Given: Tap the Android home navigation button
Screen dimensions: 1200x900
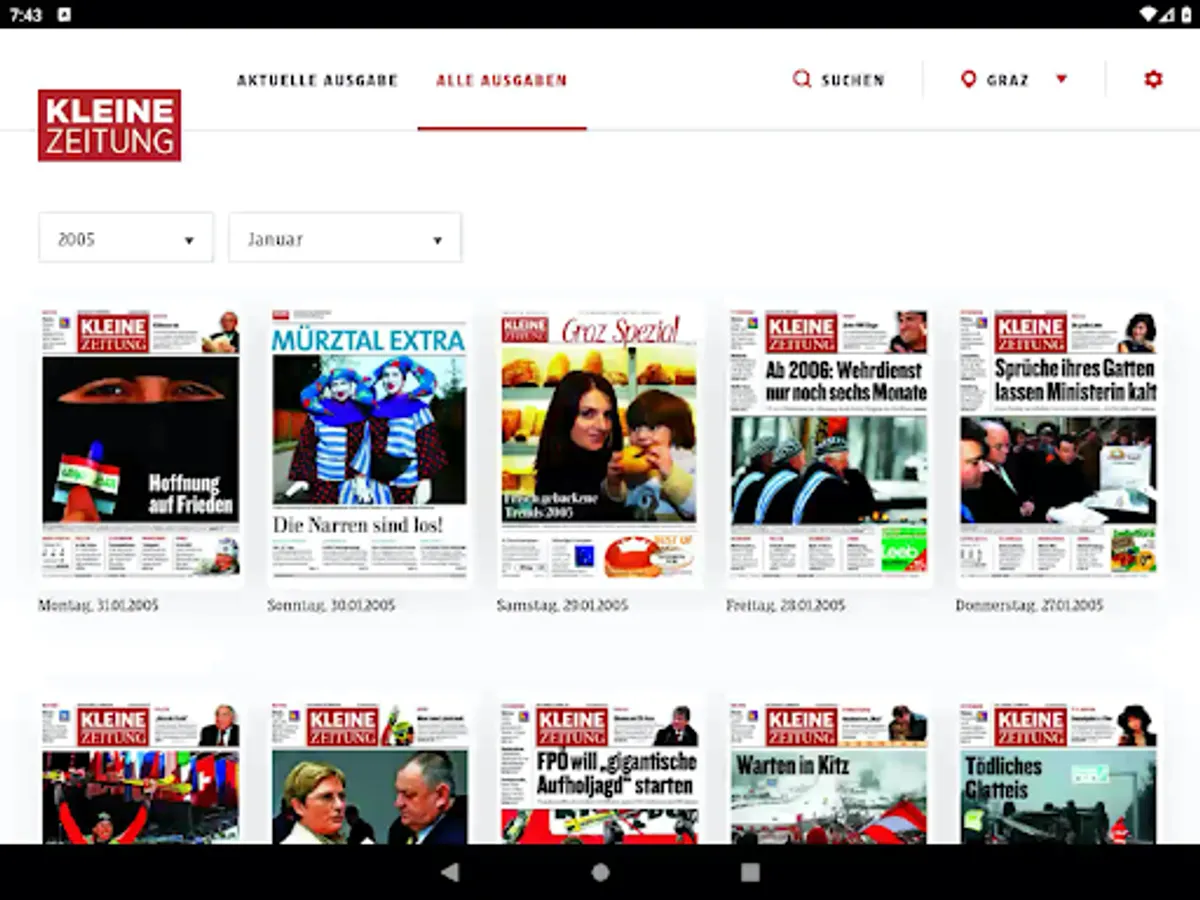Looking at the screenshot, I should 600,872.
